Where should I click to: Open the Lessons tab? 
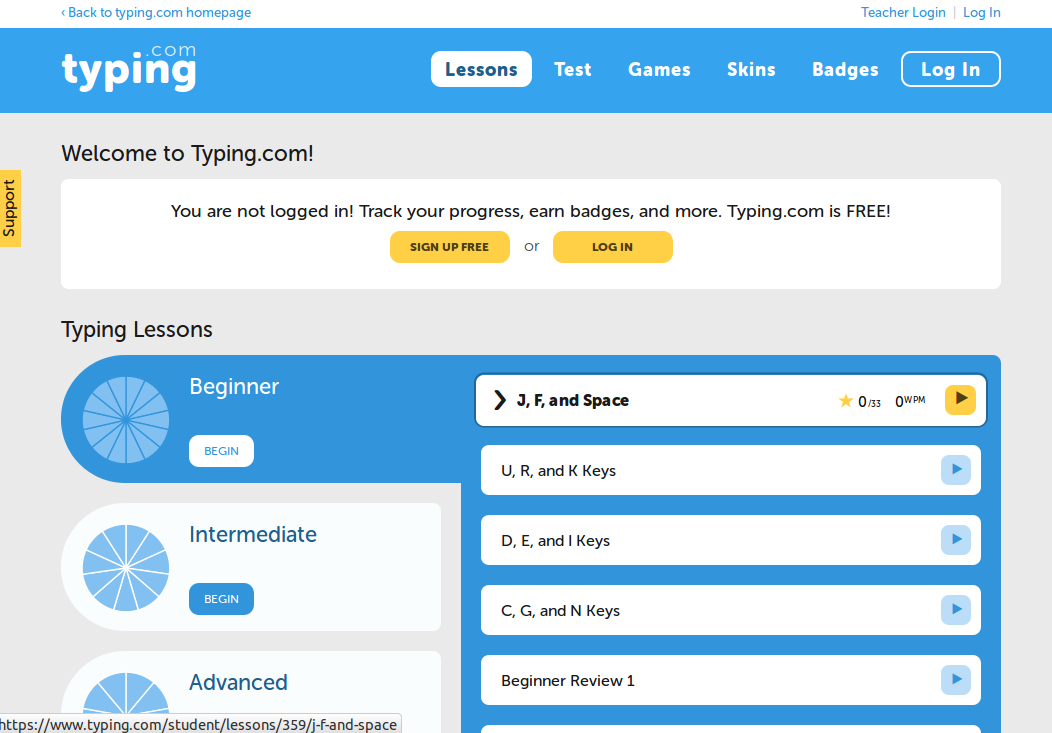tap(481, 69)
